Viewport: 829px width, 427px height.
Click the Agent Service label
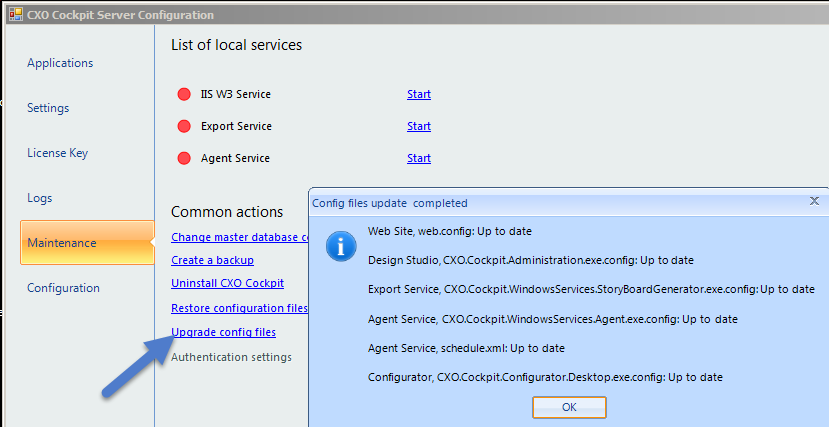[x=235, y=158]
